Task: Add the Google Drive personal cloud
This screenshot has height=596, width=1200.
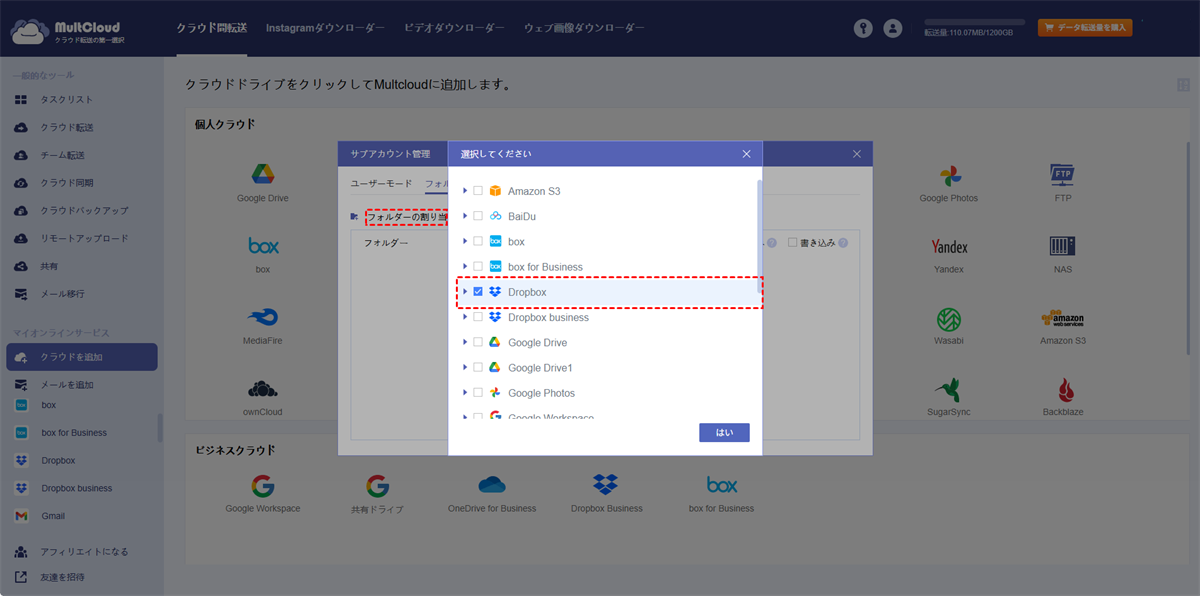Action: tap(263, 182)
